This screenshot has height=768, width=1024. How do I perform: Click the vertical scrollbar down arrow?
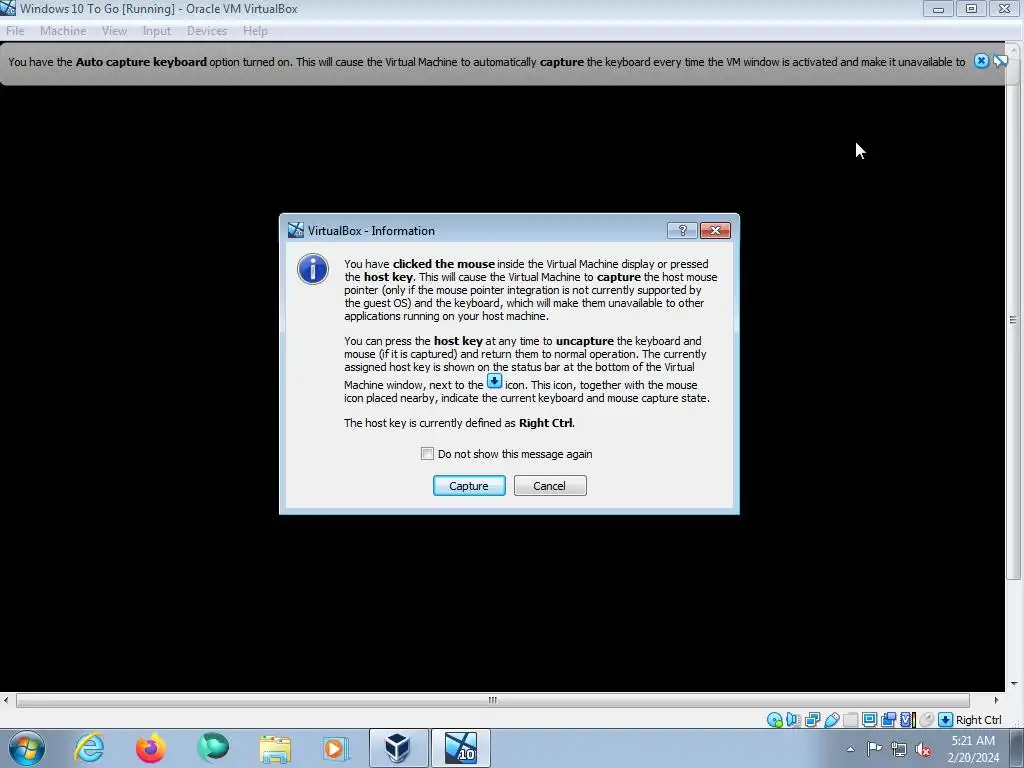coord(1014,684)
